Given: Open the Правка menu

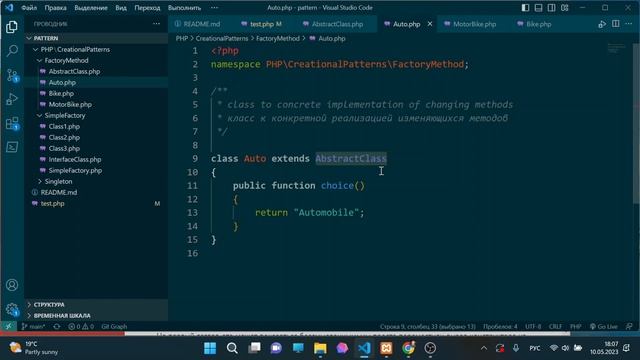Looking at the screenshot, I should (56, 8).
